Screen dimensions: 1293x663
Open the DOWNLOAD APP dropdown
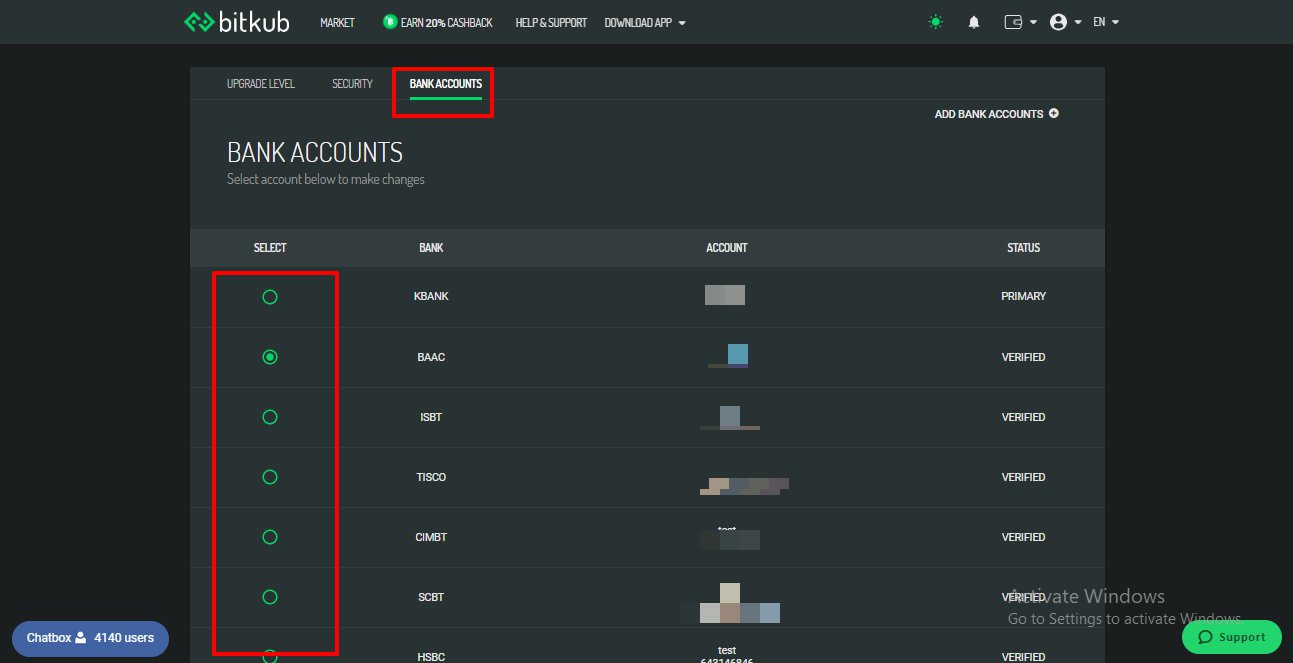[x=644, y=21]
